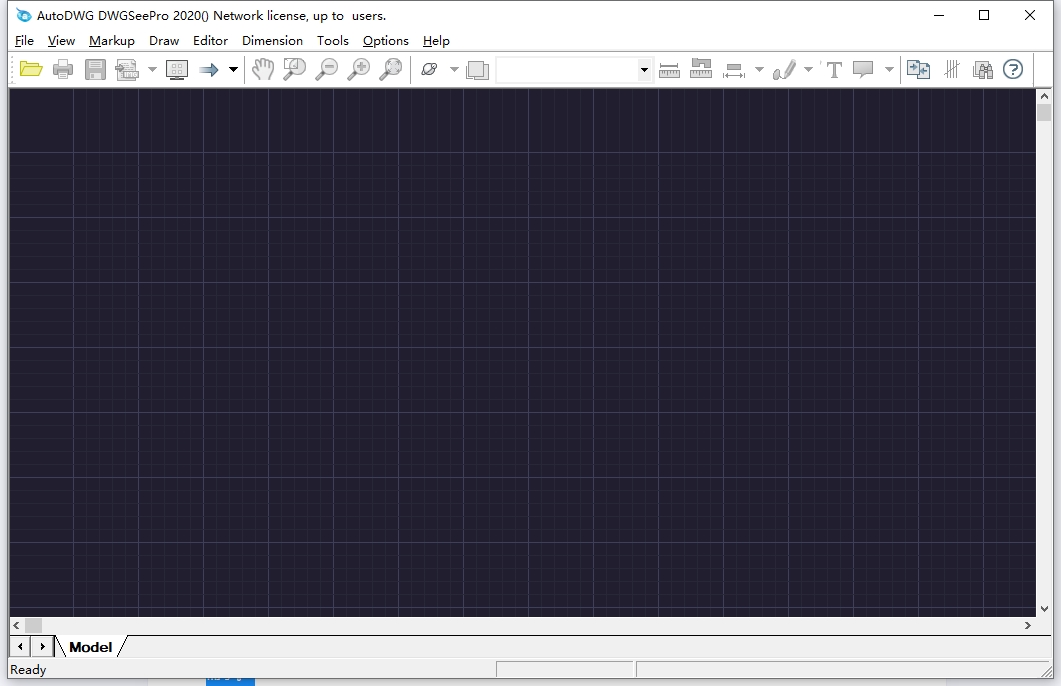The image size is (1061, 686).
Task: Click the binoculars find text icon
Action: coord(983,69)
